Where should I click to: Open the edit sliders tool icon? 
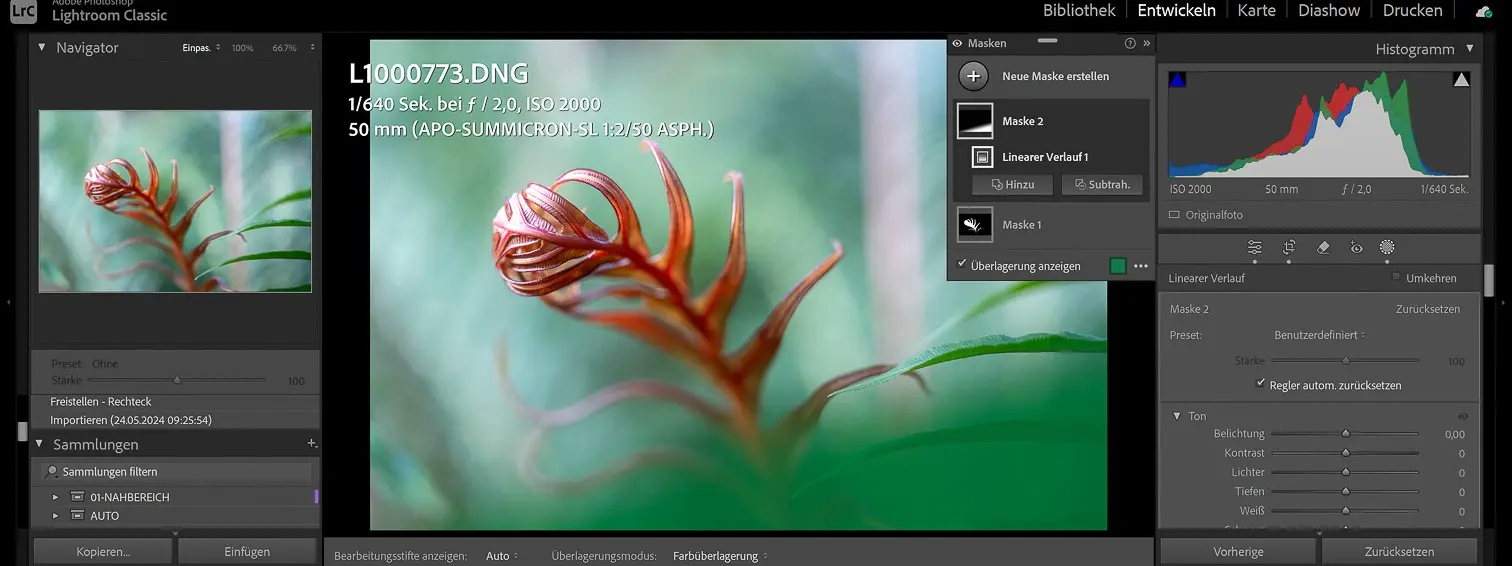pos(1254,247)
